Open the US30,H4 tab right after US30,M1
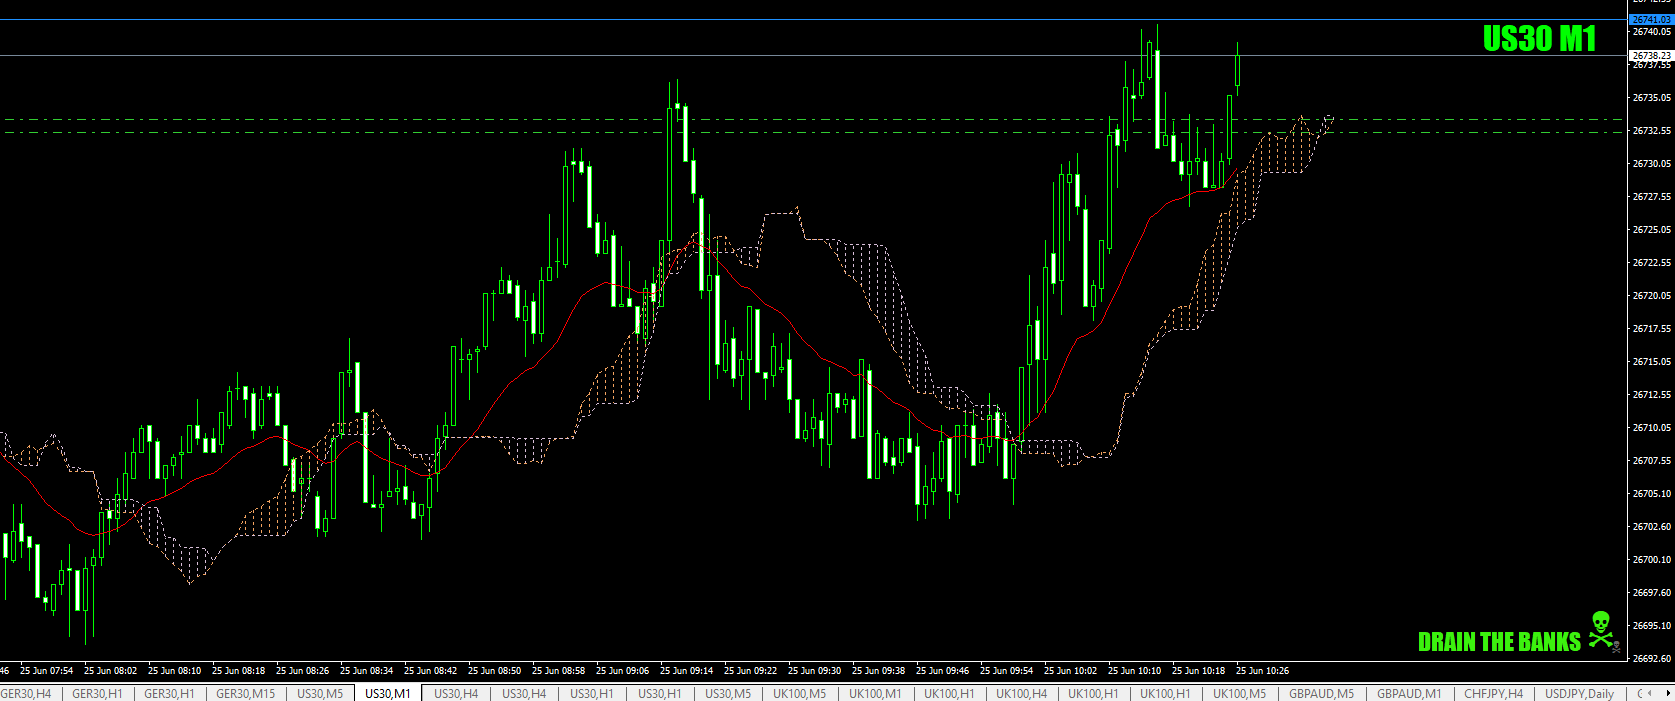Viewport: 1675px width, 701px height. pos(456,693)
